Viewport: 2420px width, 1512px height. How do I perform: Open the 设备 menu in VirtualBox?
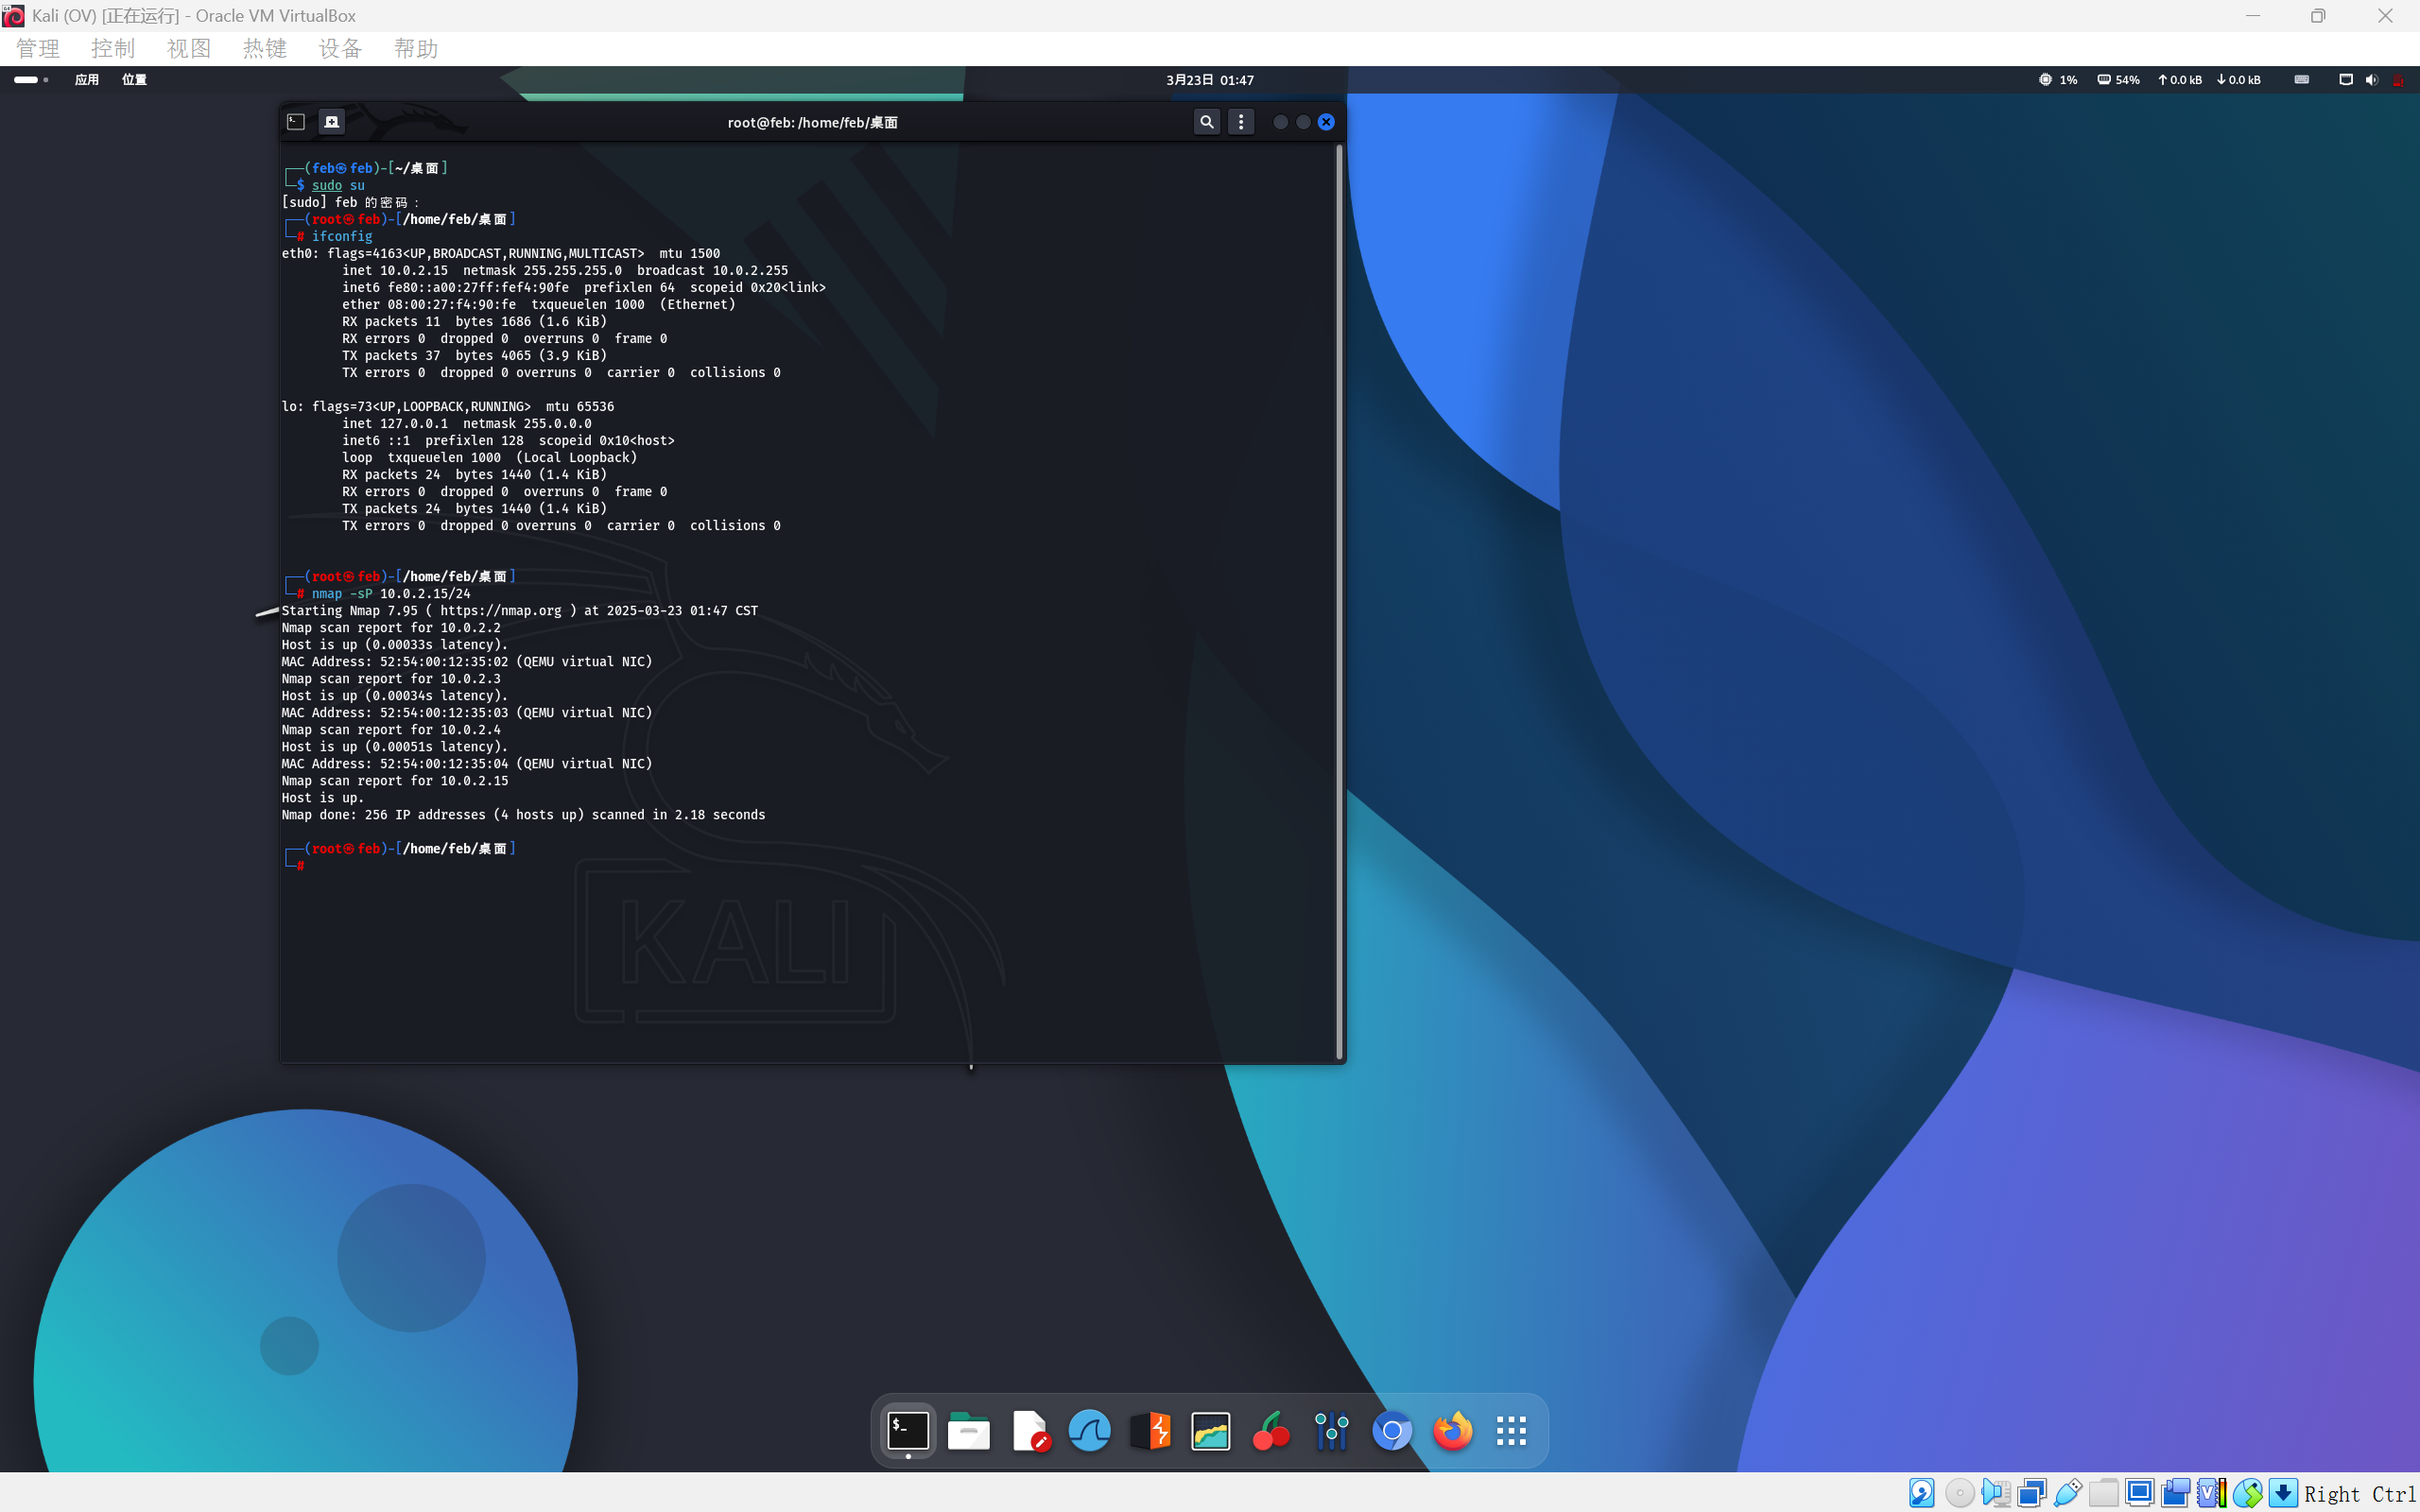340,48
